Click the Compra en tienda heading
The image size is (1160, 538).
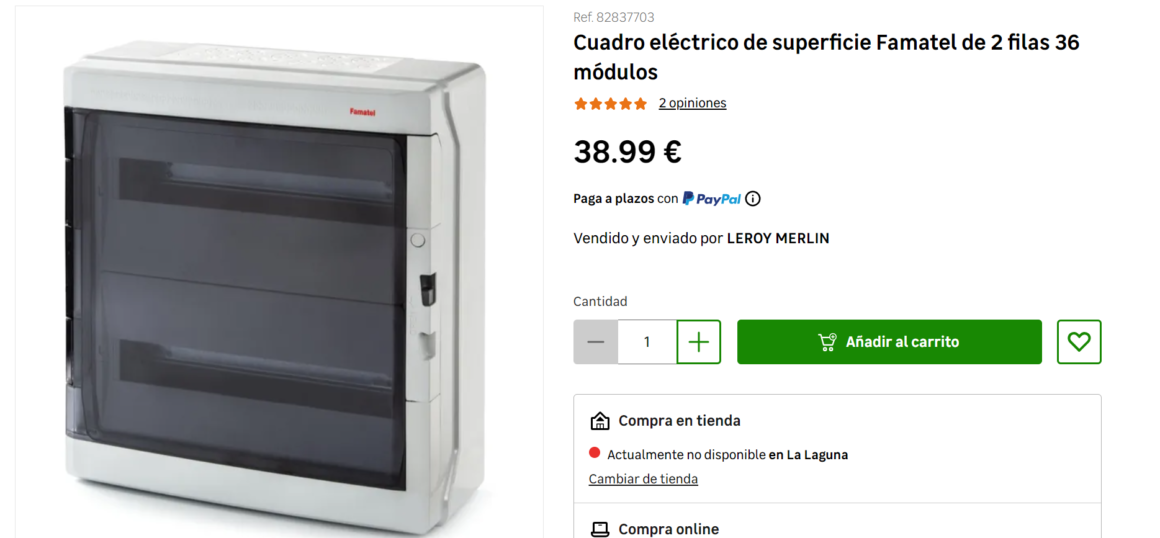point(679,420)
